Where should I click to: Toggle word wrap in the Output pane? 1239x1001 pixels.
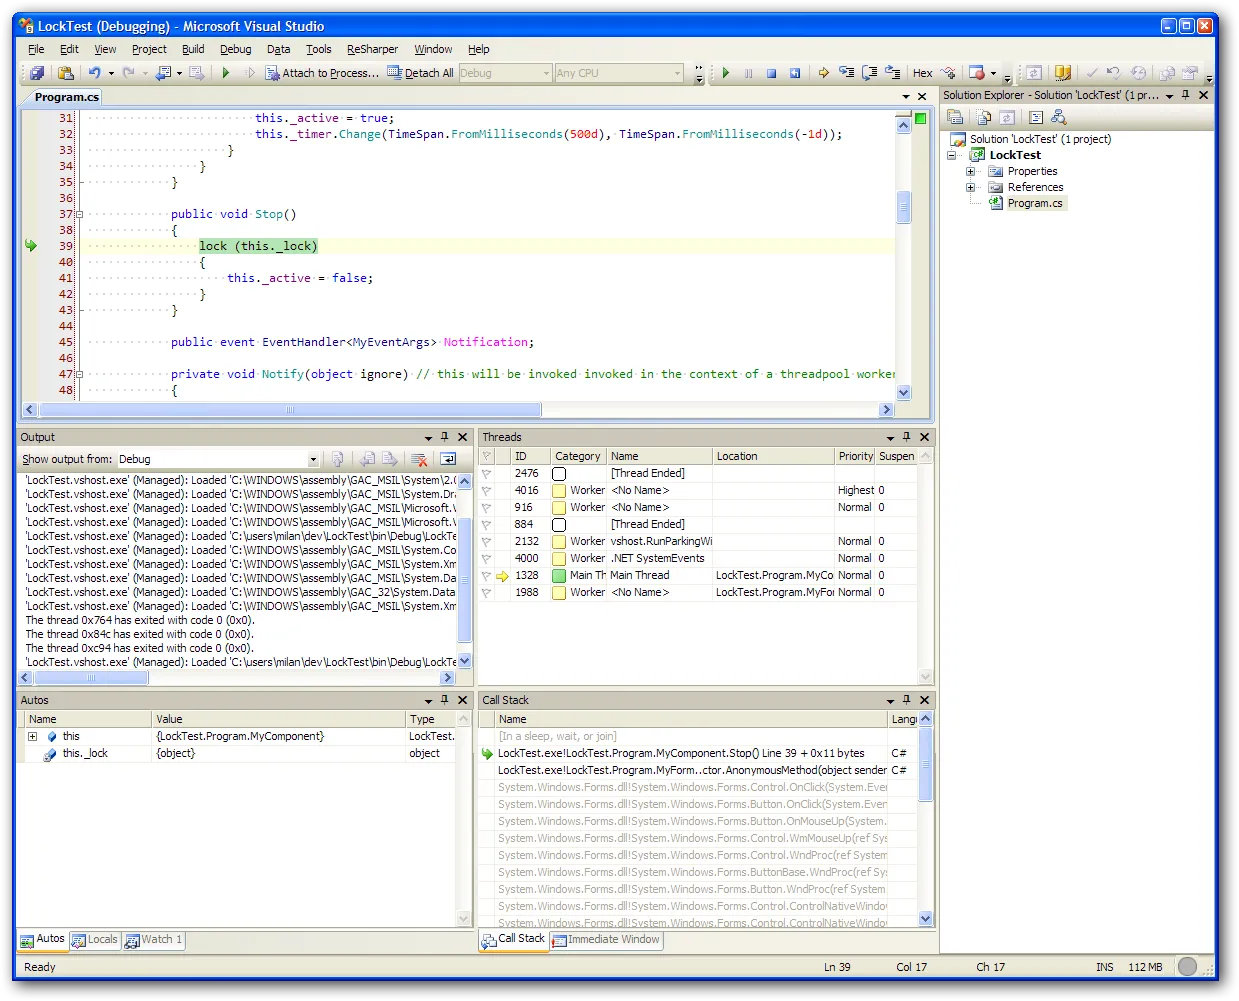tap(448, 459)
